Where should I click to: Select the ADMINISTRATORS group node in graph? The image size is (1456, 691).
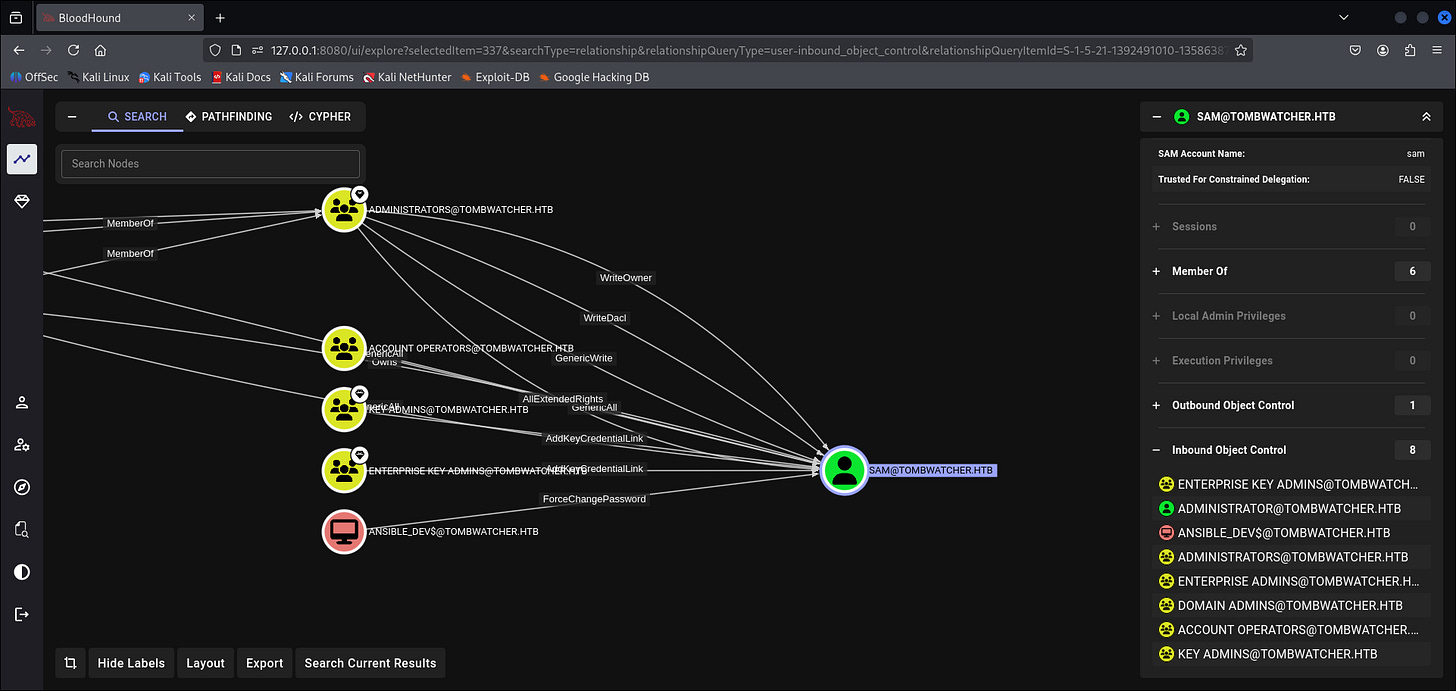pos(344,210)
